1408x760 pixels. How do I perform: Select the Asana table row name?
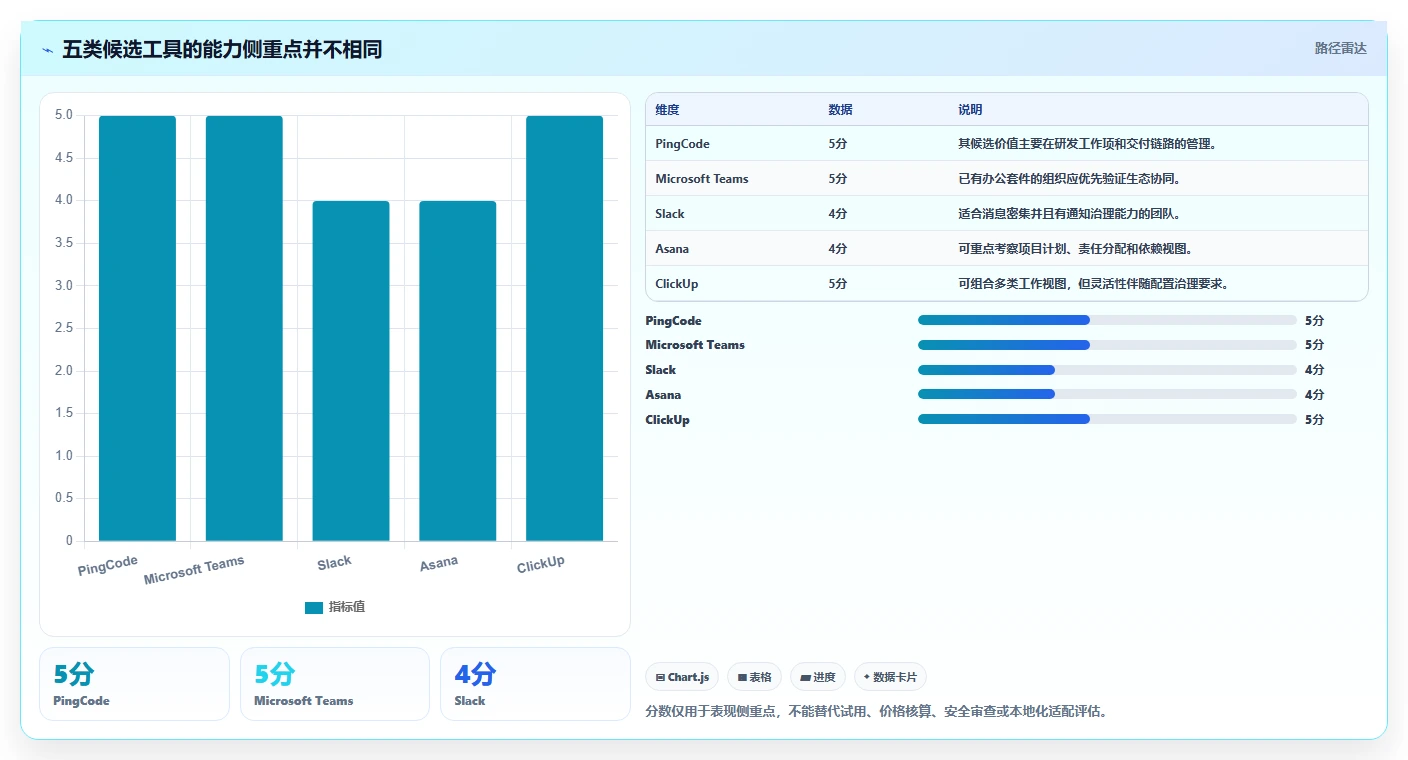[672, 249]
